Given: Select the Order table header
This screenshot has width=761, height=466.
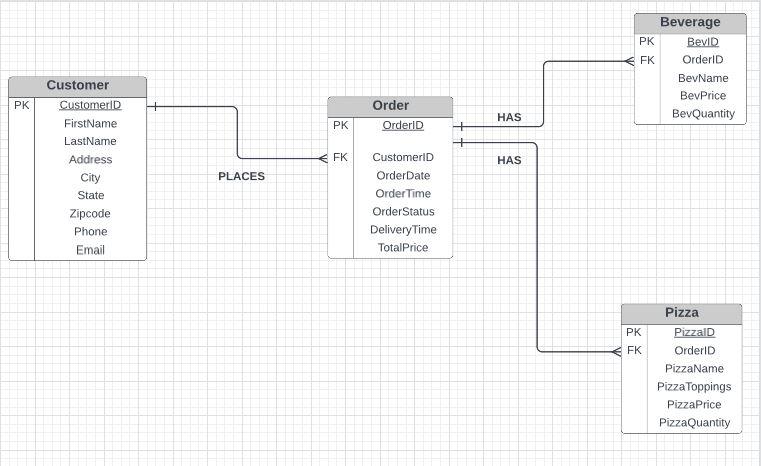Looking at the screenshot, I should click(x=390, y=106).
